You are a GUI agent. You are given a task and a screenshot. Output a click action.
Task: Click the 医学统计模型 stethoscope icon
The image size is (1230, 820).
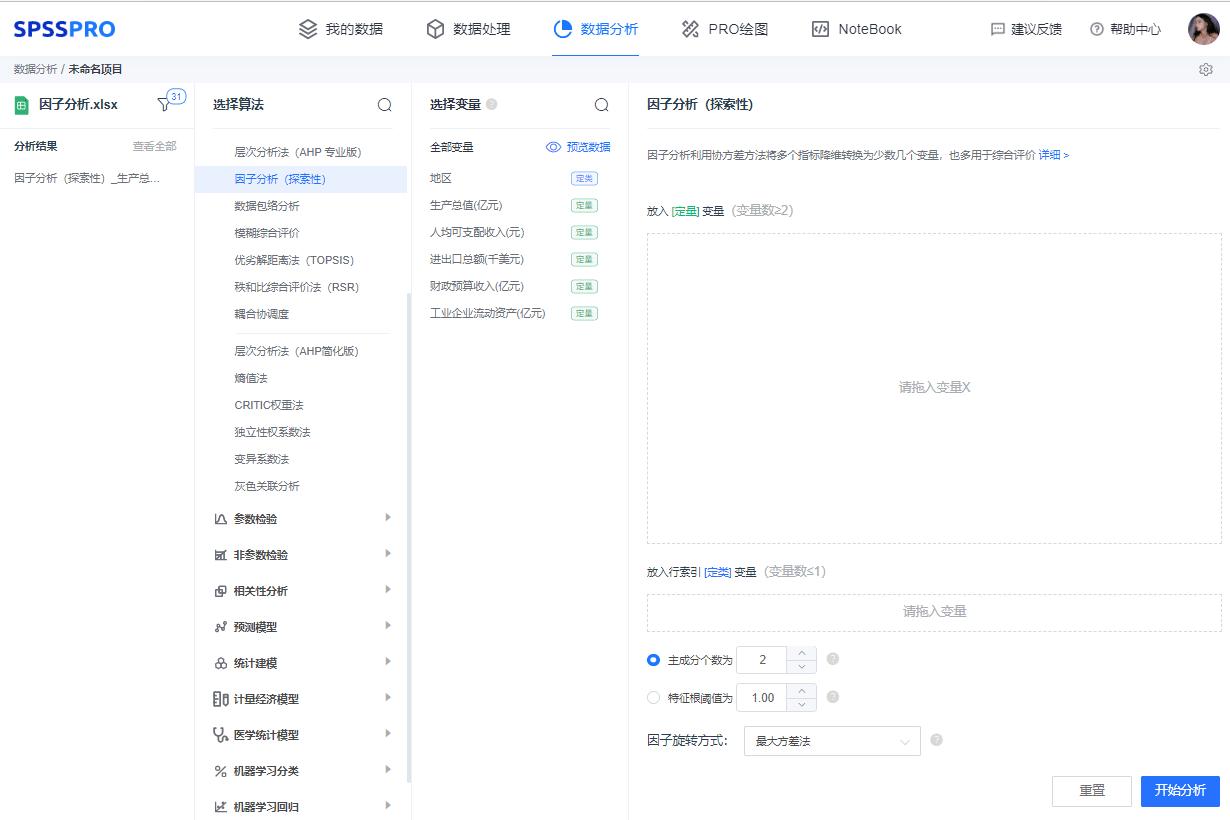coord(221,735)
